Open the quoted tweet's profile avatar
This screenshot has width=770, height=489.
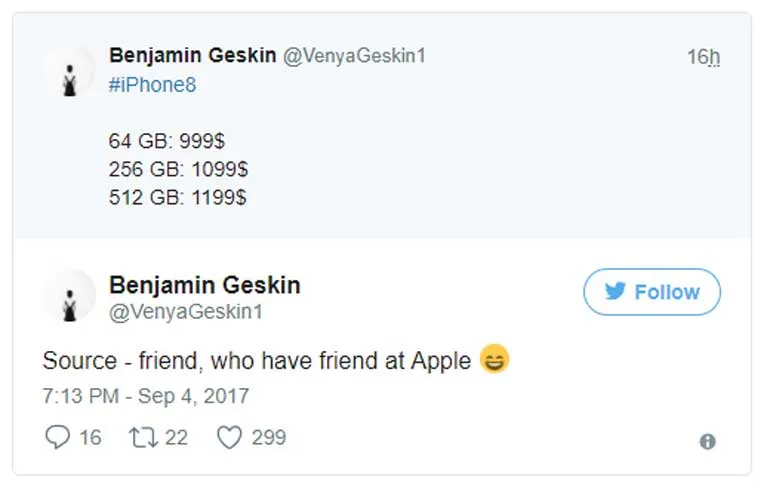(71, 72)
